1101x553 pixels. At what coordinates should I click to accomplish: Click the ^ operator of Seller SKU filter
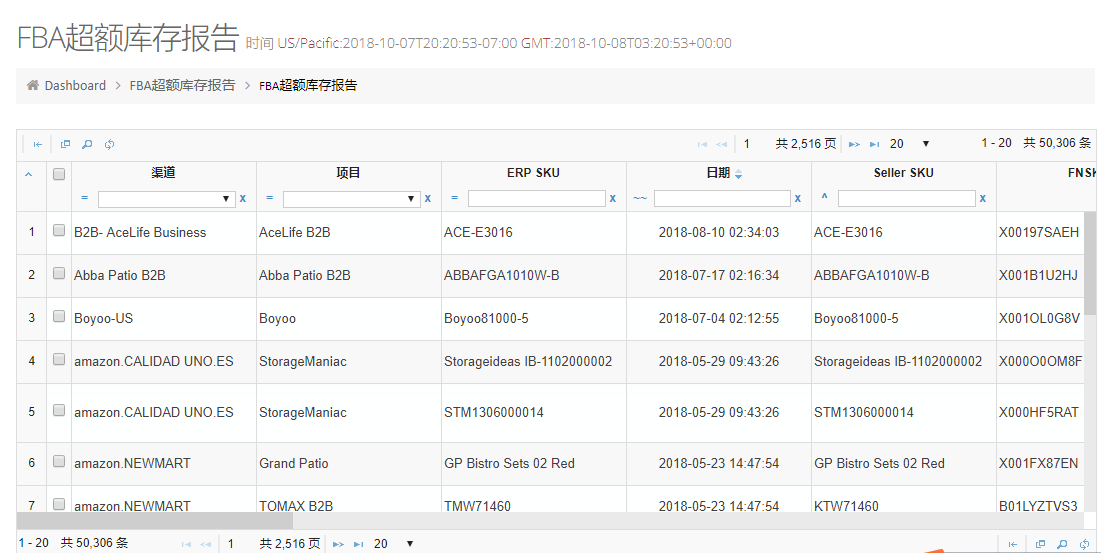click(824, 197)
